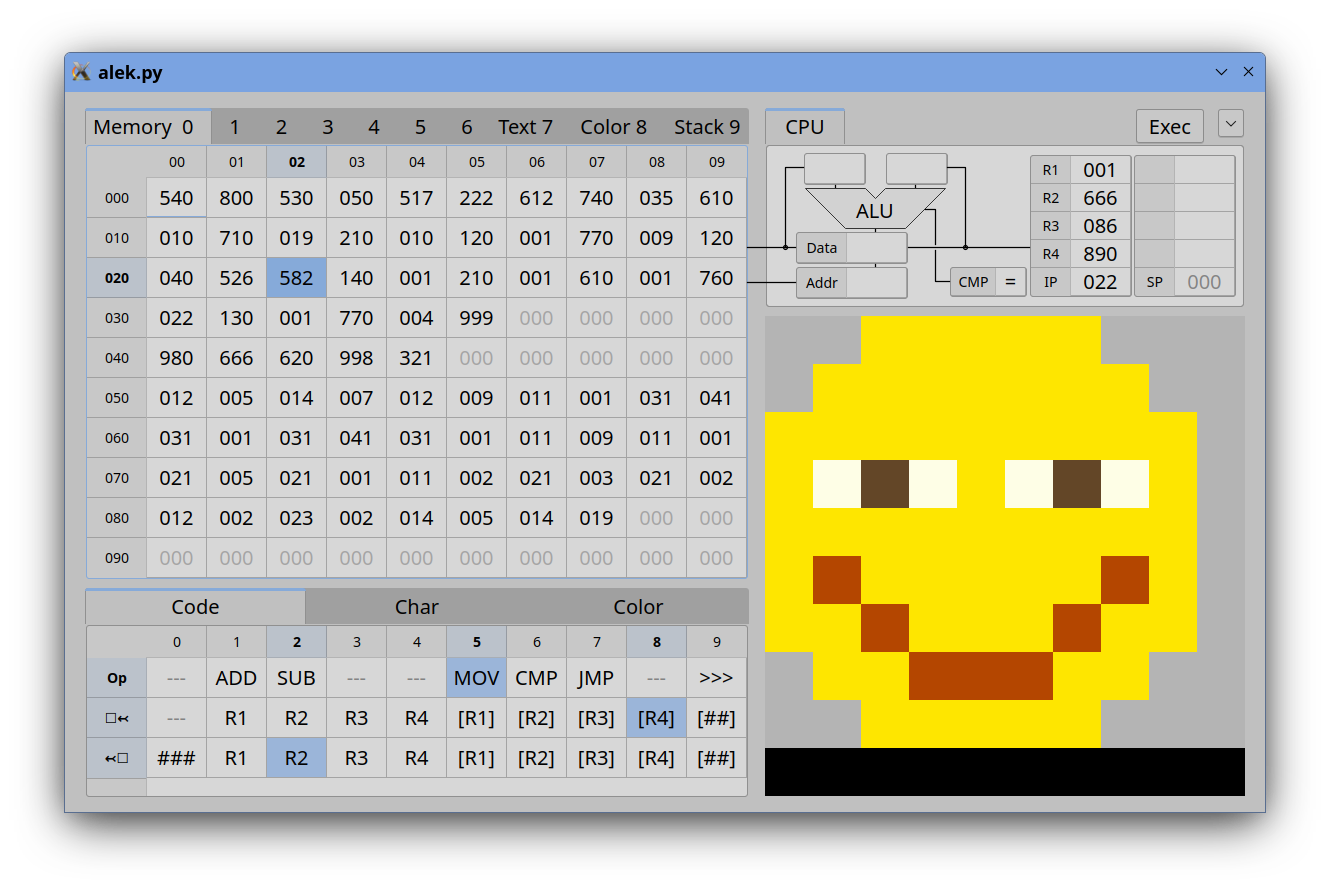Select the ADD opcode cell

click(236, 678)
